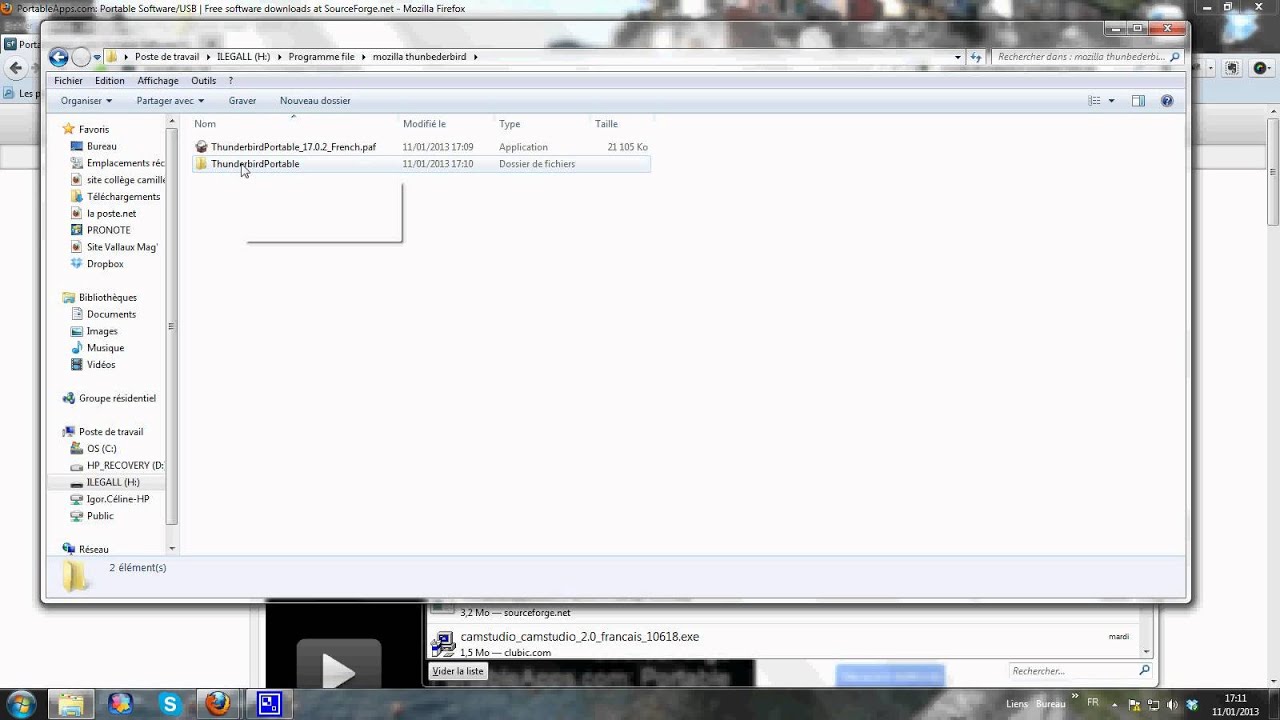This screenshot has width=1280, height=720.
Task: Switch to Firefox from the taskbar
Action: click(219, 704)
